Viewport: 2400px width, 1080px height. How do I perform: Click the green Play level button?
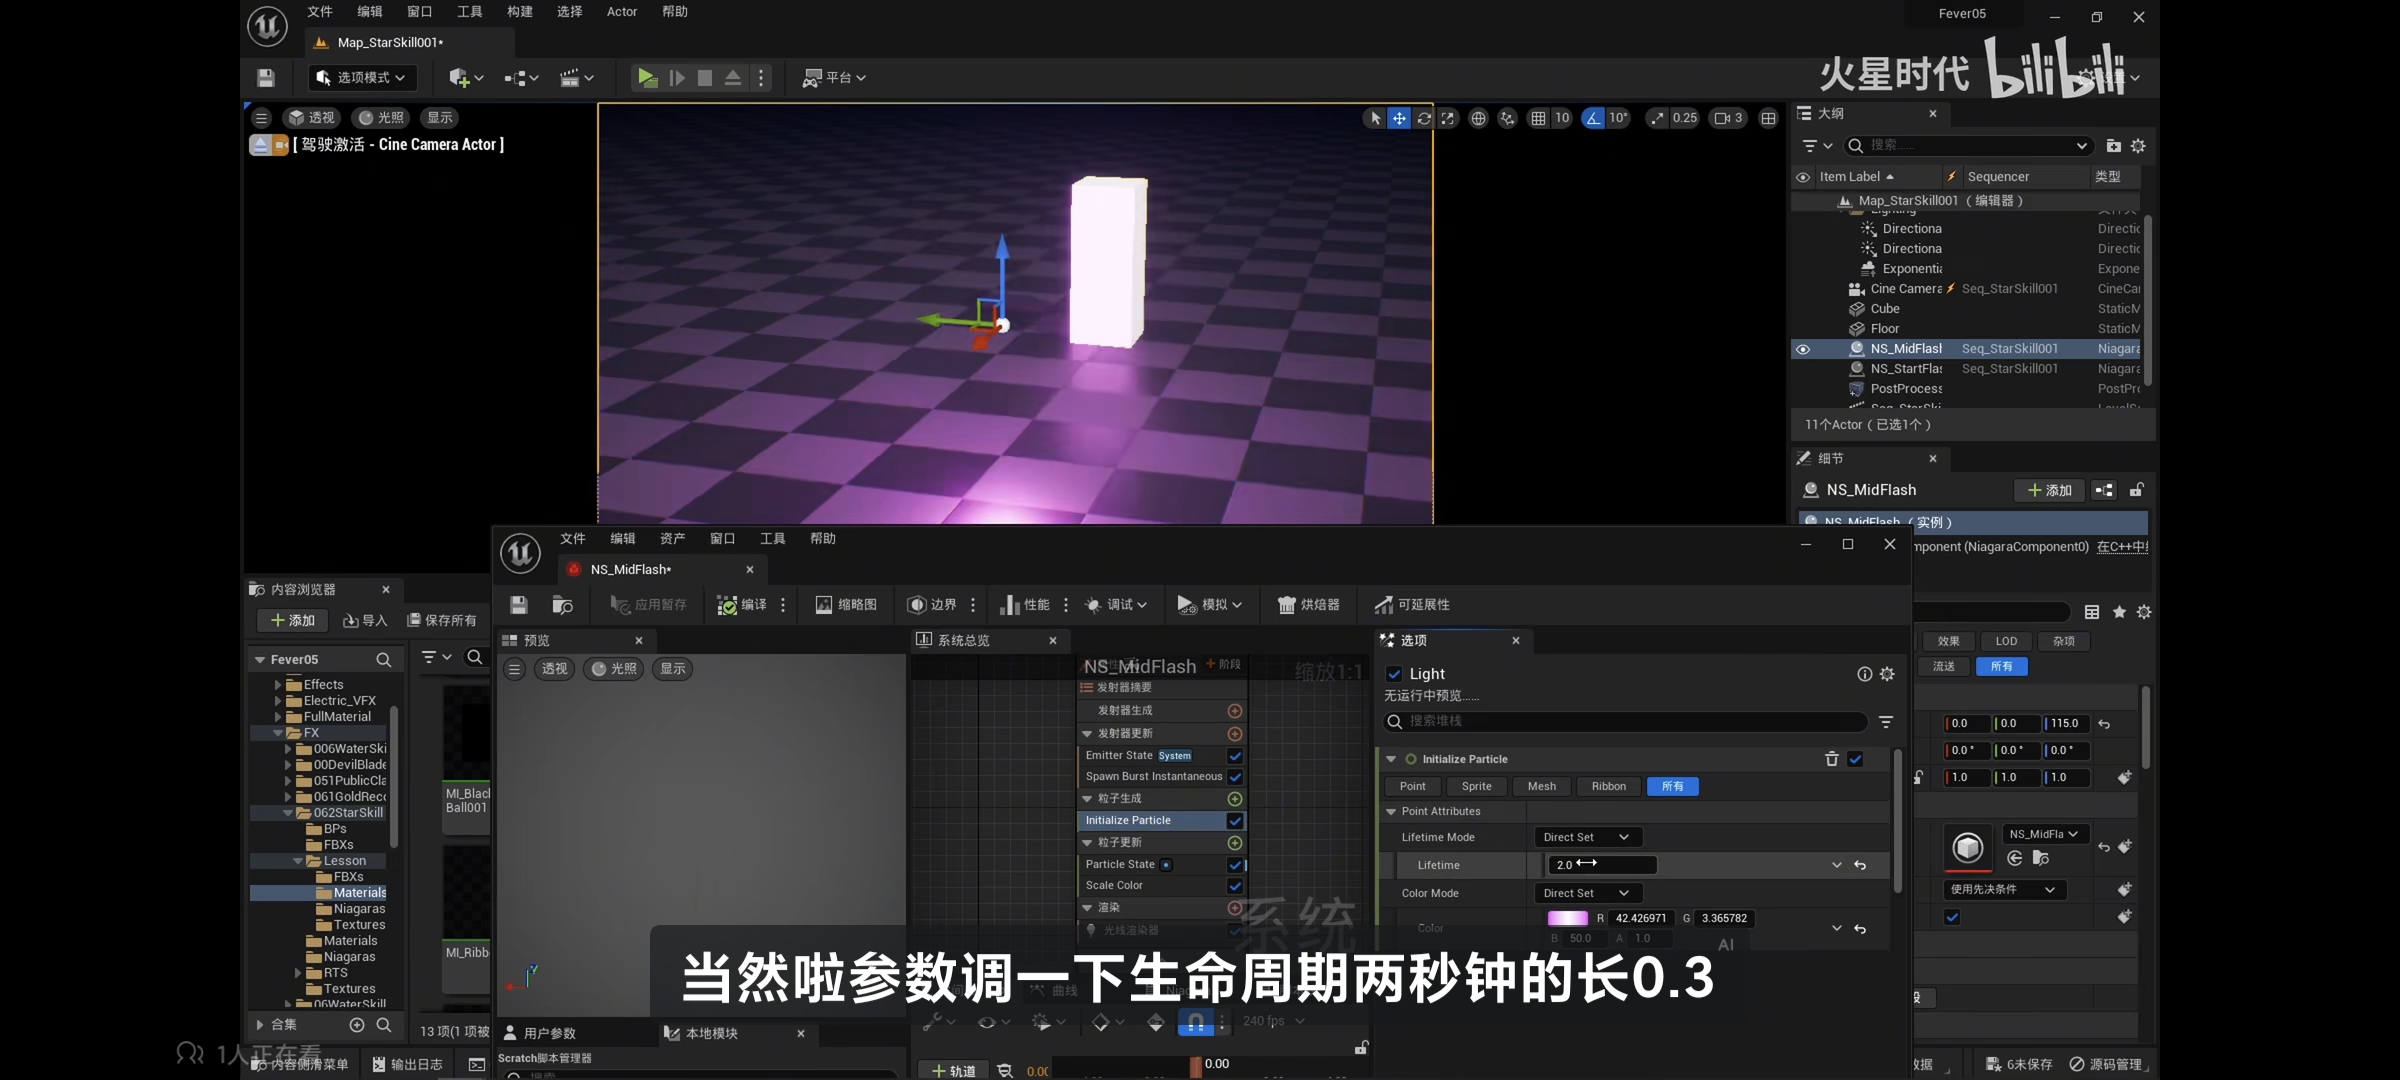tap(647, 78)
